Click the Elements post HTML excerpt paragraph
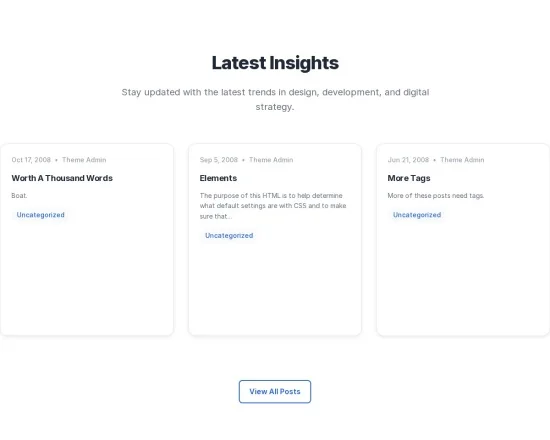550x440 pixels. 273,206
